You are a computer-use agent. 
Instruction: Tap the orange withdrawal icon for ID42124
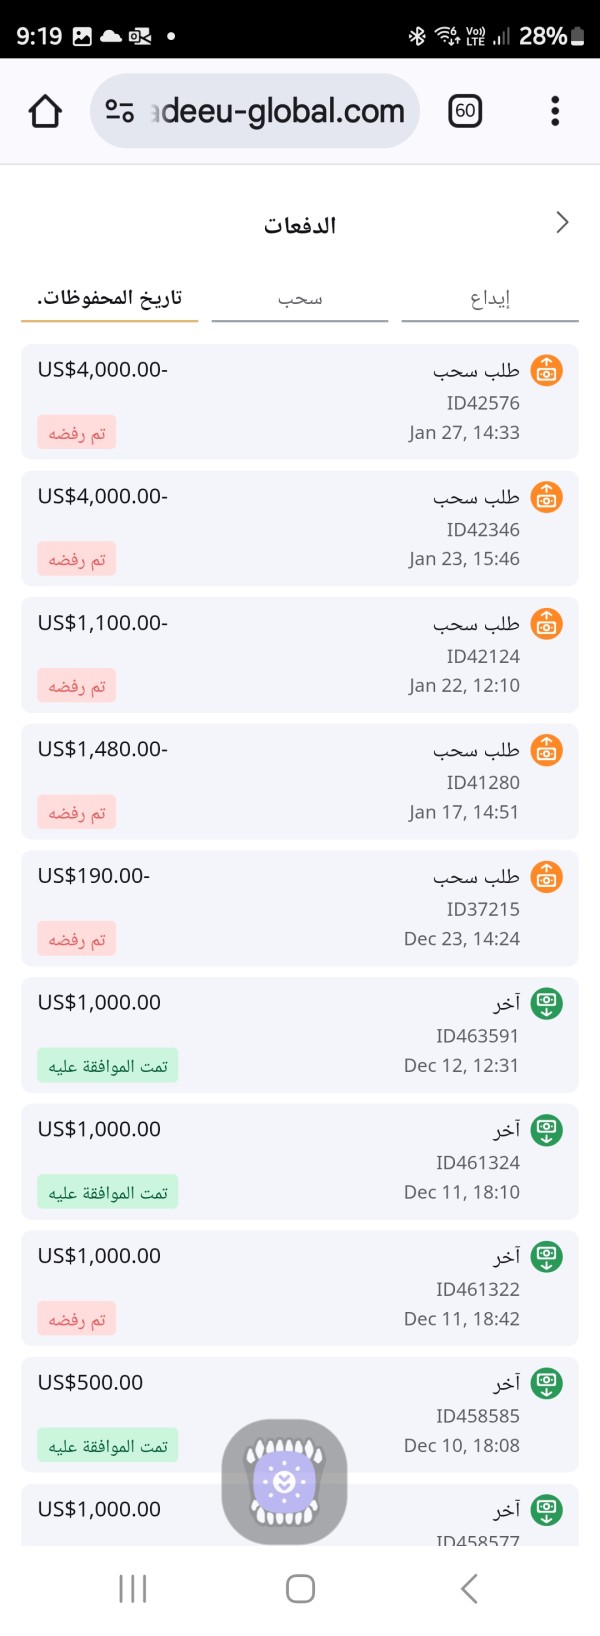(546, 624)
